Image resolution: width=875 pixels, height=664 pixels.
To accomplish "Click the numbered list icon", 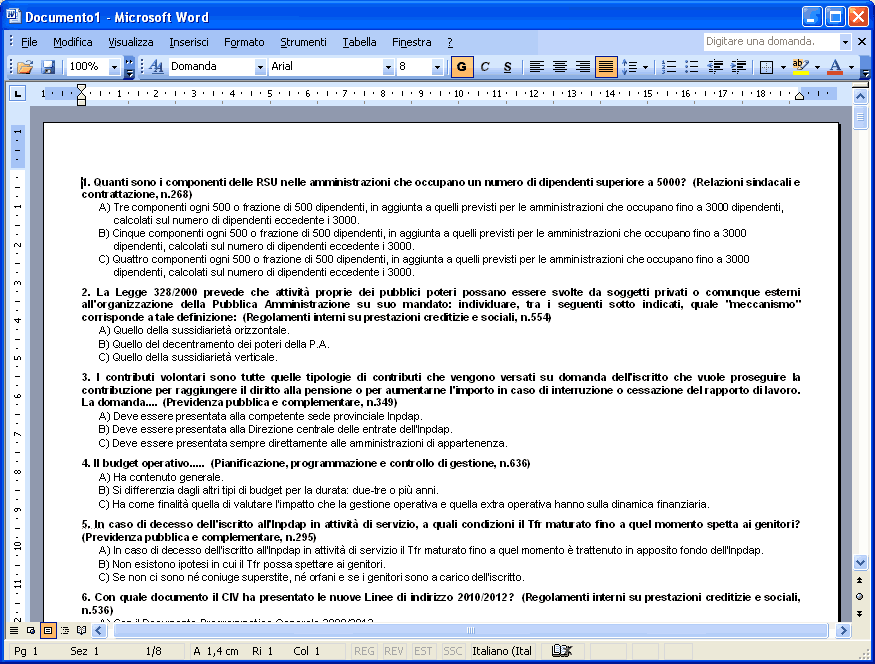I will tap(669, 67).
